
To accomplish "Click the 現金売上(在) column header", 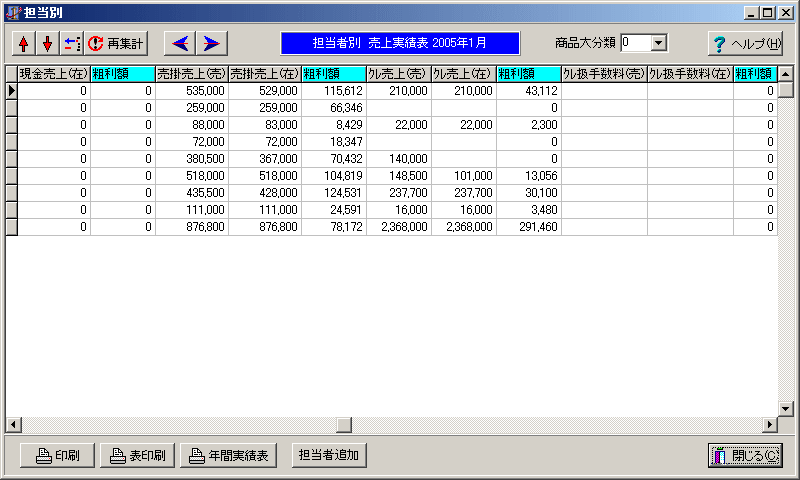I will pos(54,74).
